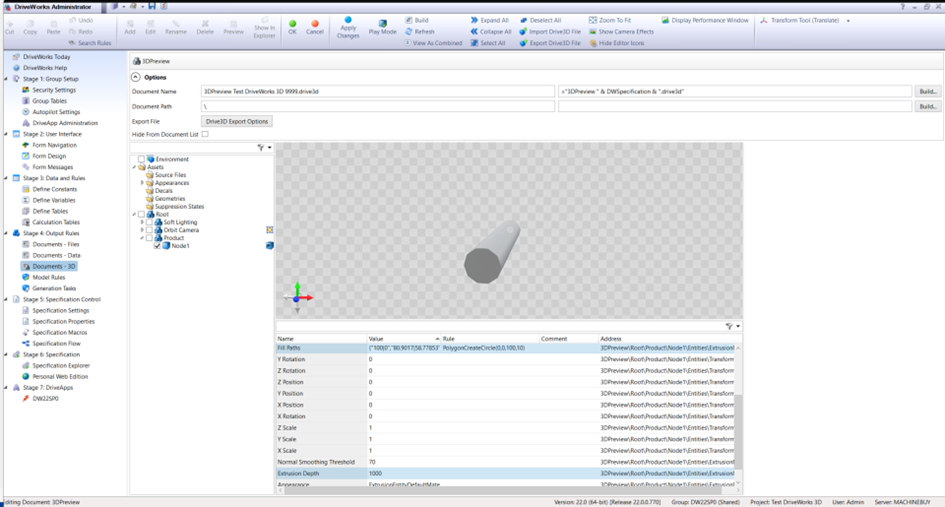The height and width of the screenshot is (507, 945).
Task: Expand the Appearances folder
Action: click(142, 183)
